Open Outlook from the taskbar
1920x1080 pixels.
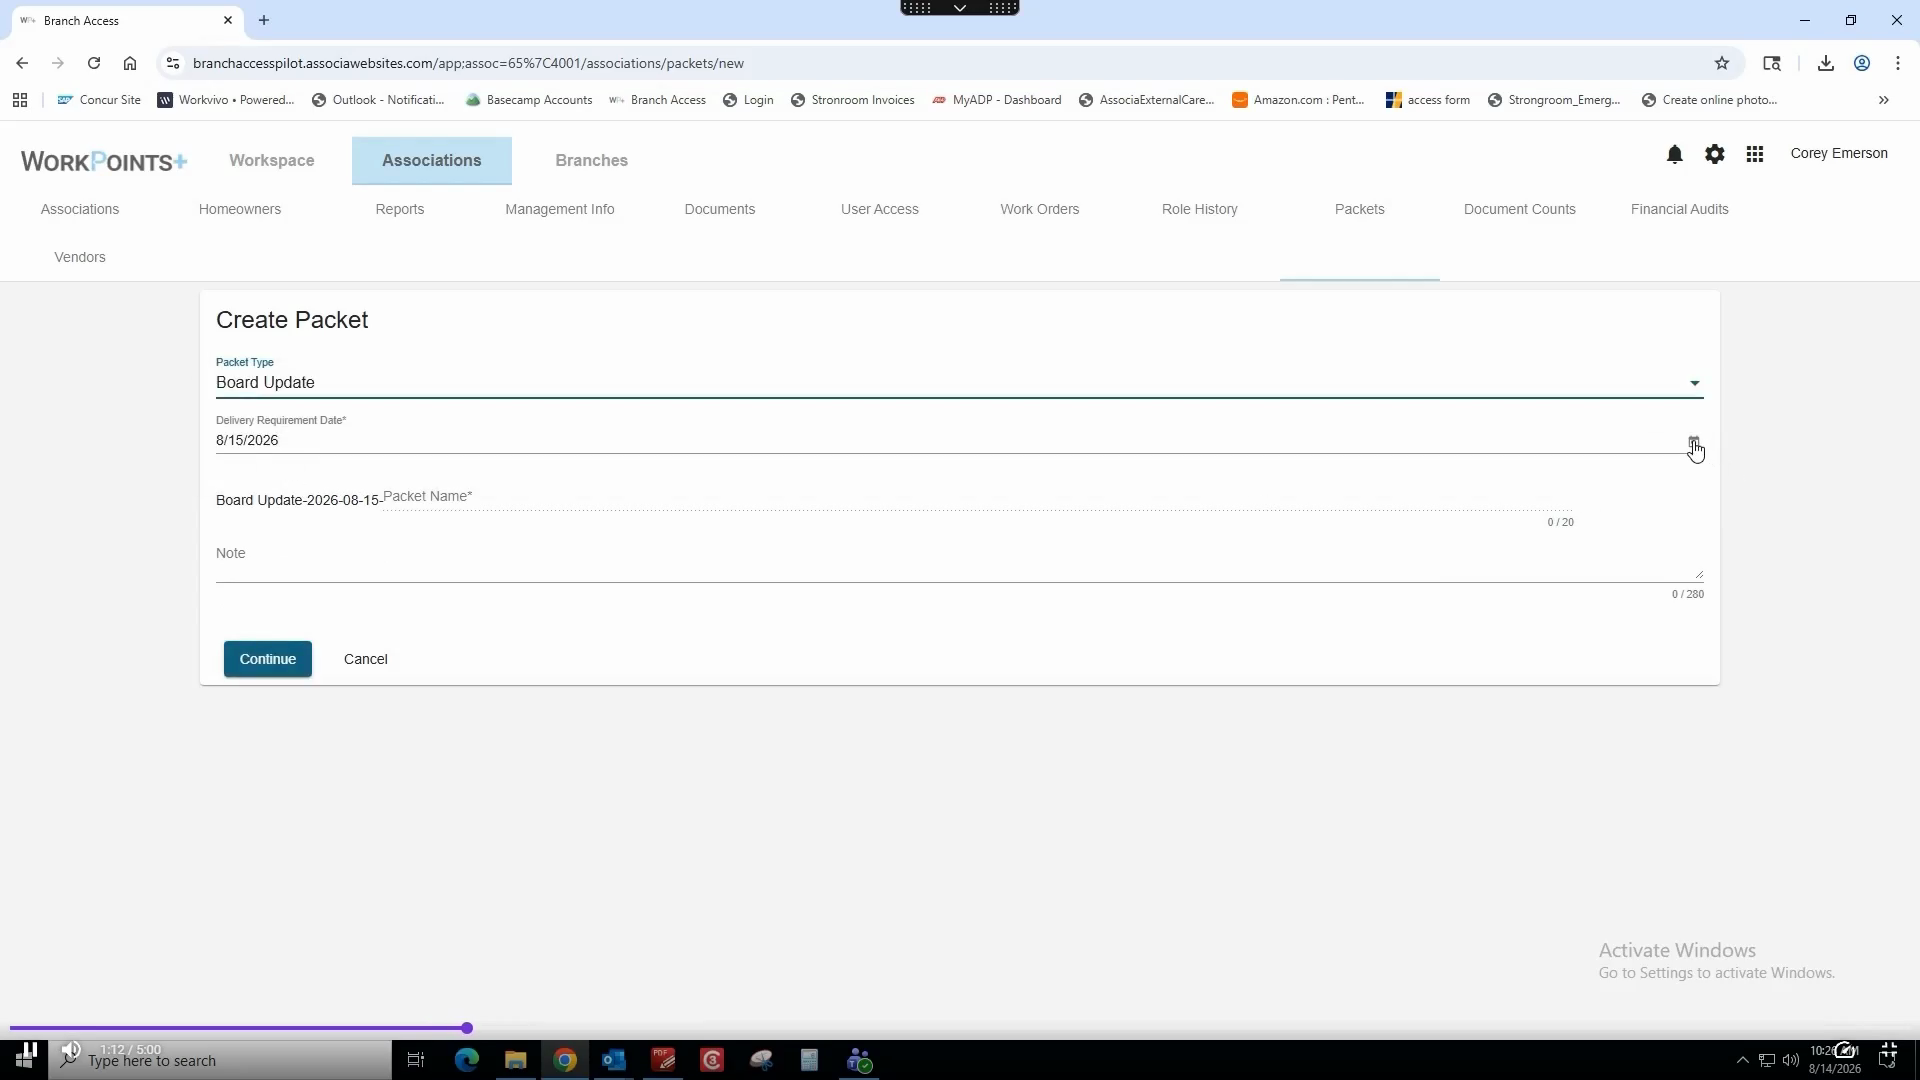(614, 1060)
